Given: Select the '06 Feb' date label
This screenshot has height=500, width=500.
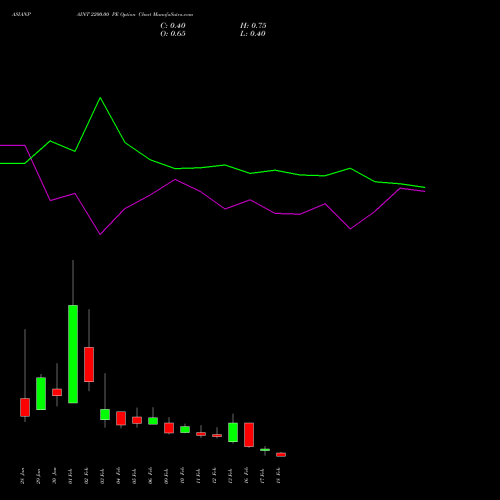Looking at the screenshot, I should click(151, 476).
